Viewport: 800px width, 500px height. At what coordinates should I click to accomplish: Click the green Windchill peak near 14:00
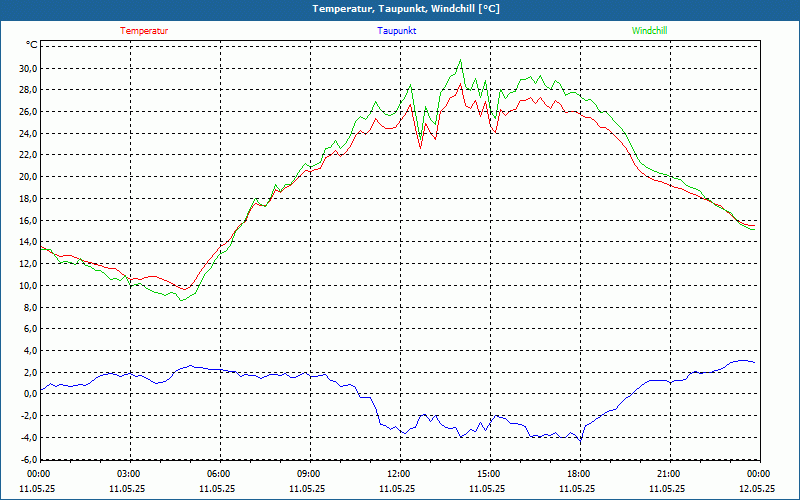[x=461, y=60]
